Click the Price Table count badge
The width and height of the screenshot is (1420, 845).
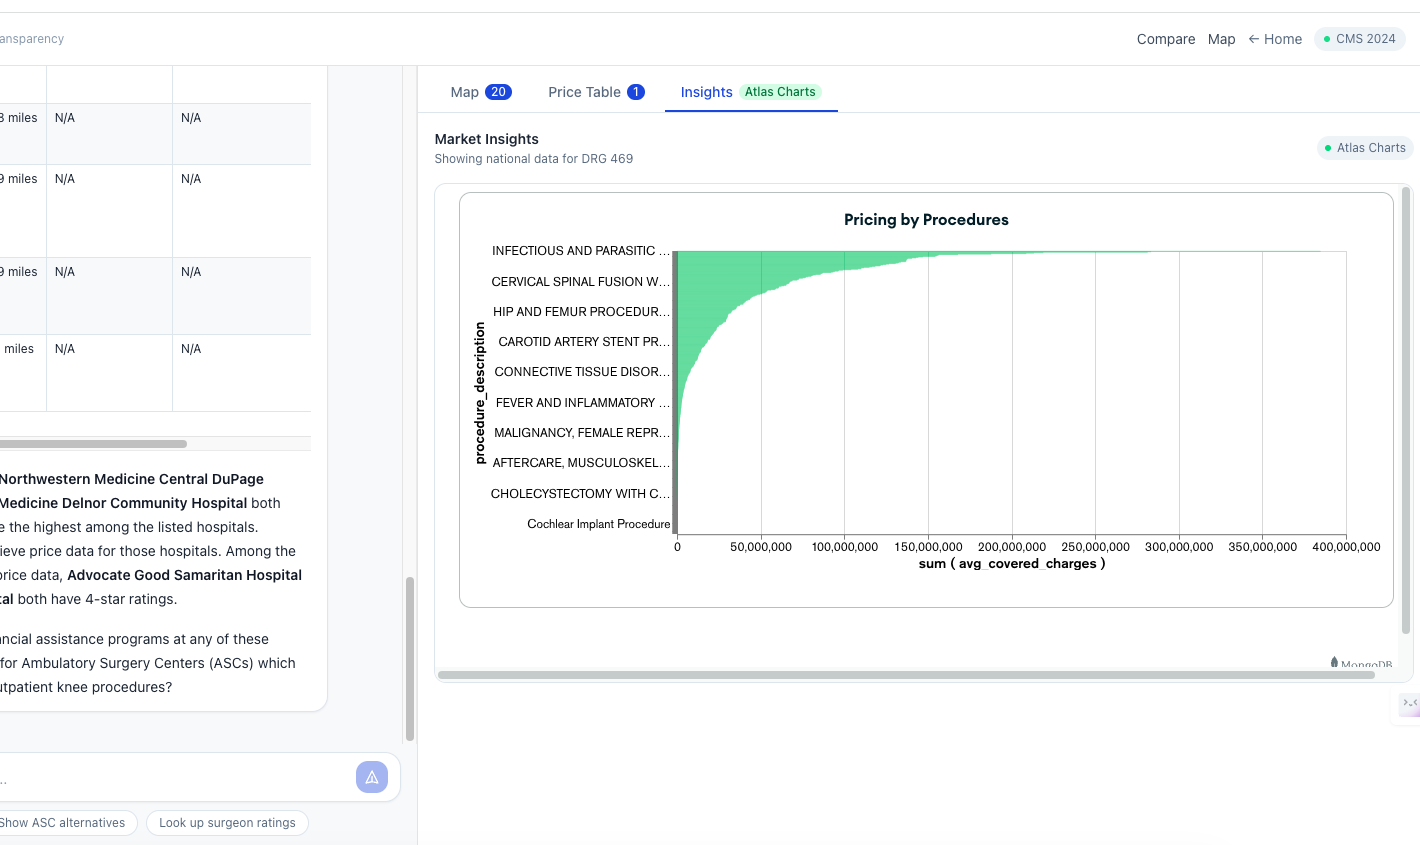point(635,92)
